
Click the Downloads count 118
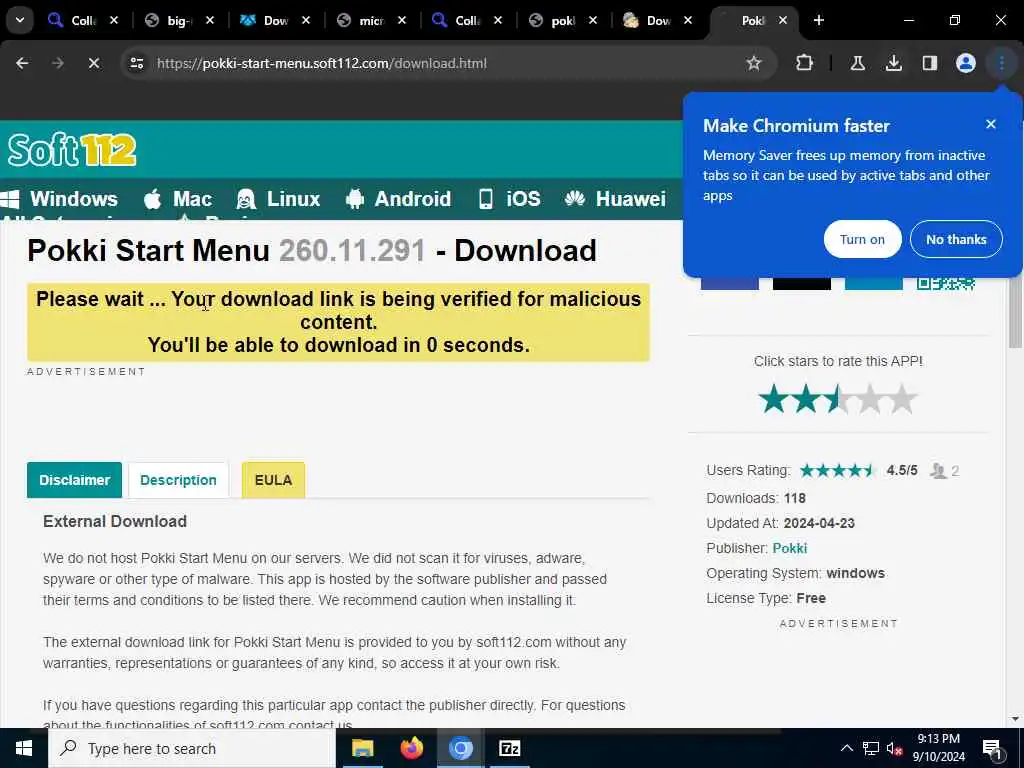(795, 498)
